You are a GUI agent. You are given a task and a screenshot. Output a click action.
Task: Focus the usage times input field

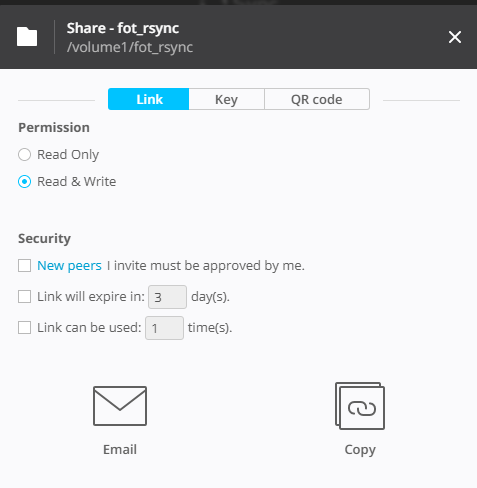[x=164, y=328]
